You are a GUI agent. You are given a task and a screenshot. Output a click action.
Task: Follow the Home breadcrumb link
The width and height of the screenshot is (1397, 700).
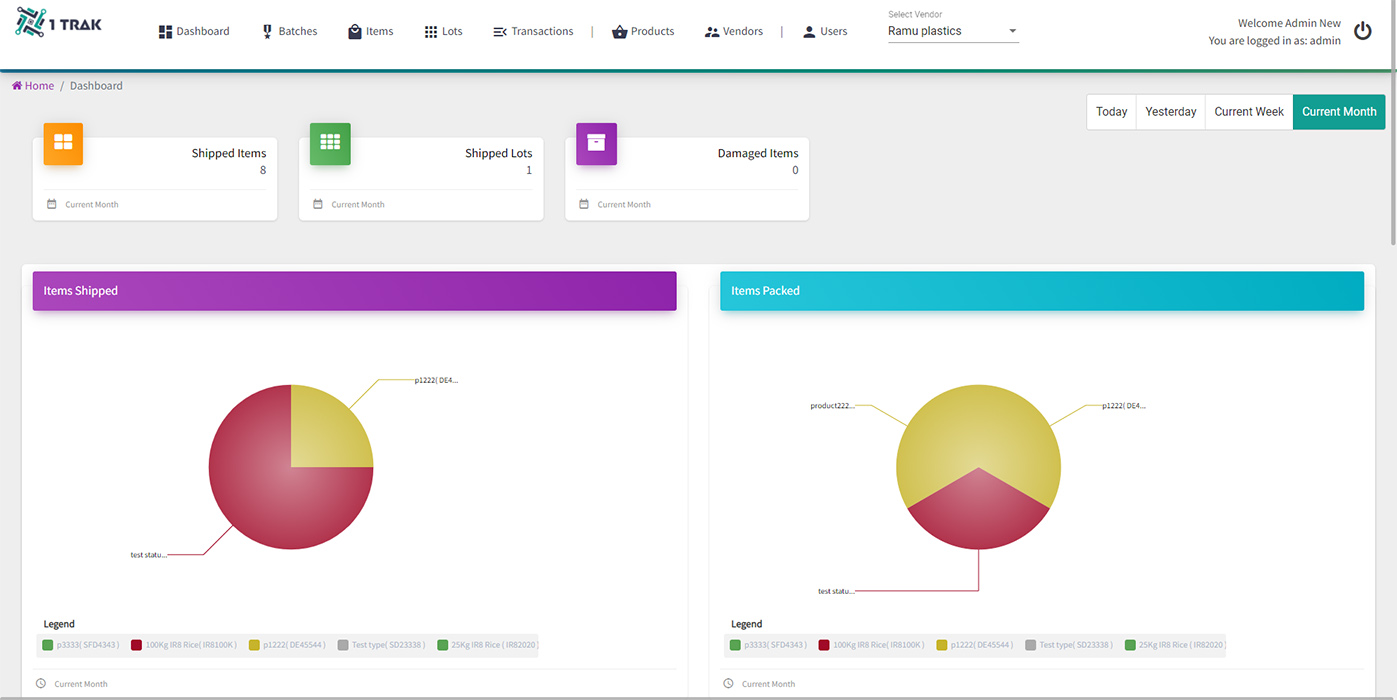pyautogui.click(x=33, y=86)
